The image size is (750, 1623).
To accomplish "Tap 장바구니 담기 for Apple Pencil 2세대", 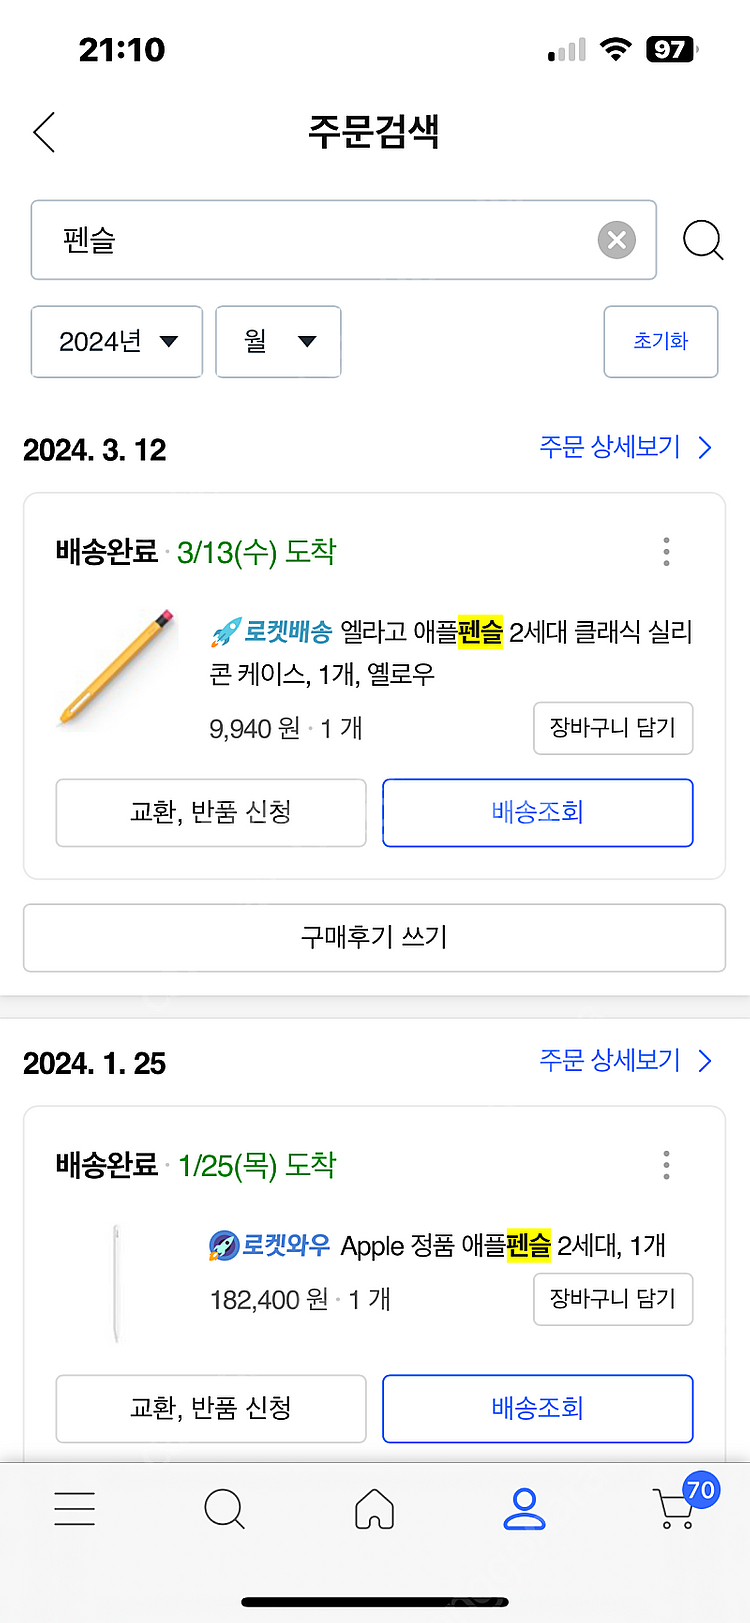I will click(x=612, y=1299).
